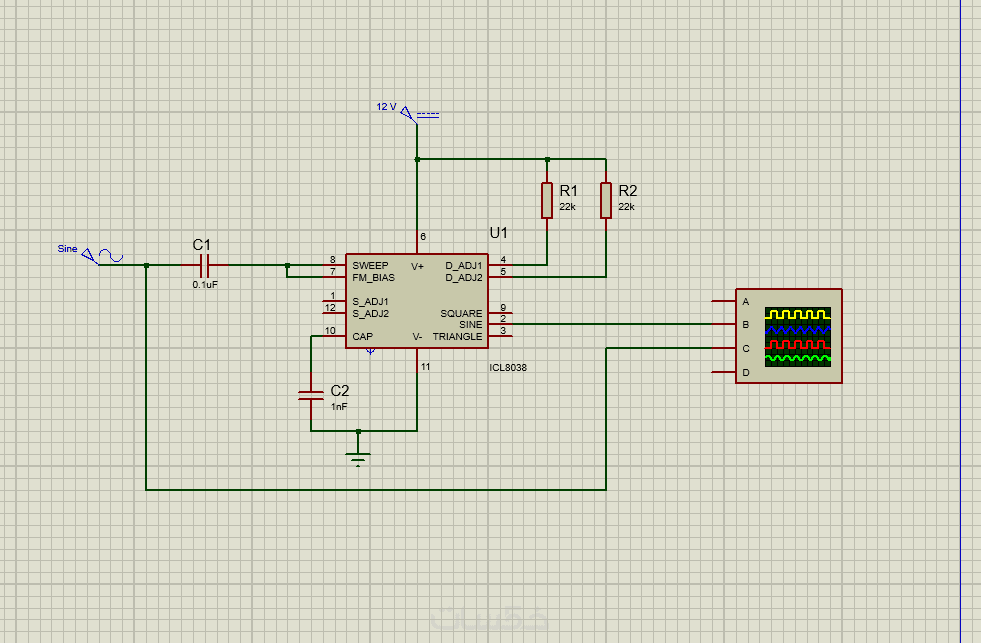Select the 1nF value label
The height and width of the screenshot is (643, 981).
[339, 407]
